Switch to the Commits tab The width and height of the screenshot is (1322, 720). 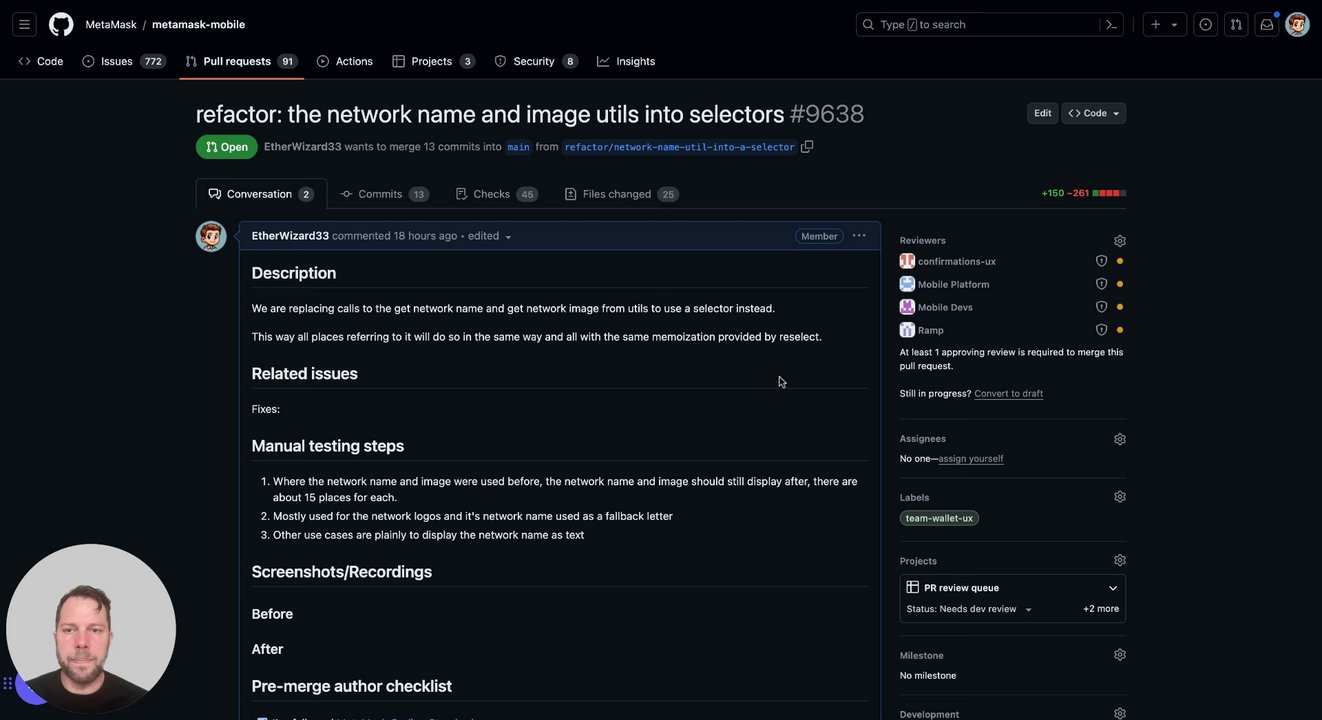point(384,194)
